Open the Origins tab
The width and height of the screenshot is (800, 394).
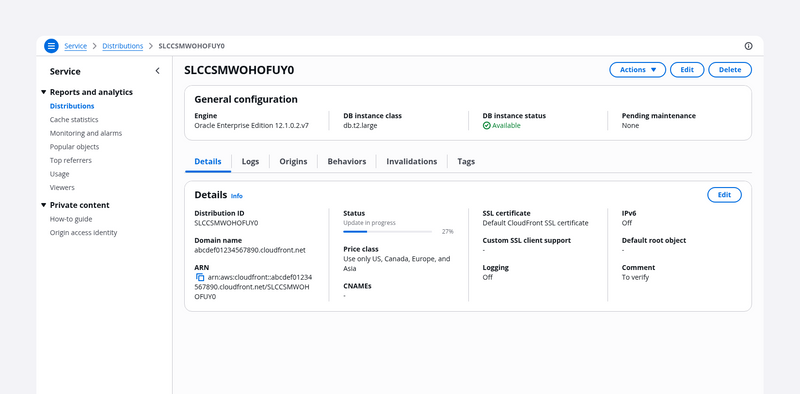pyautogui.click(x=293, y=161)
